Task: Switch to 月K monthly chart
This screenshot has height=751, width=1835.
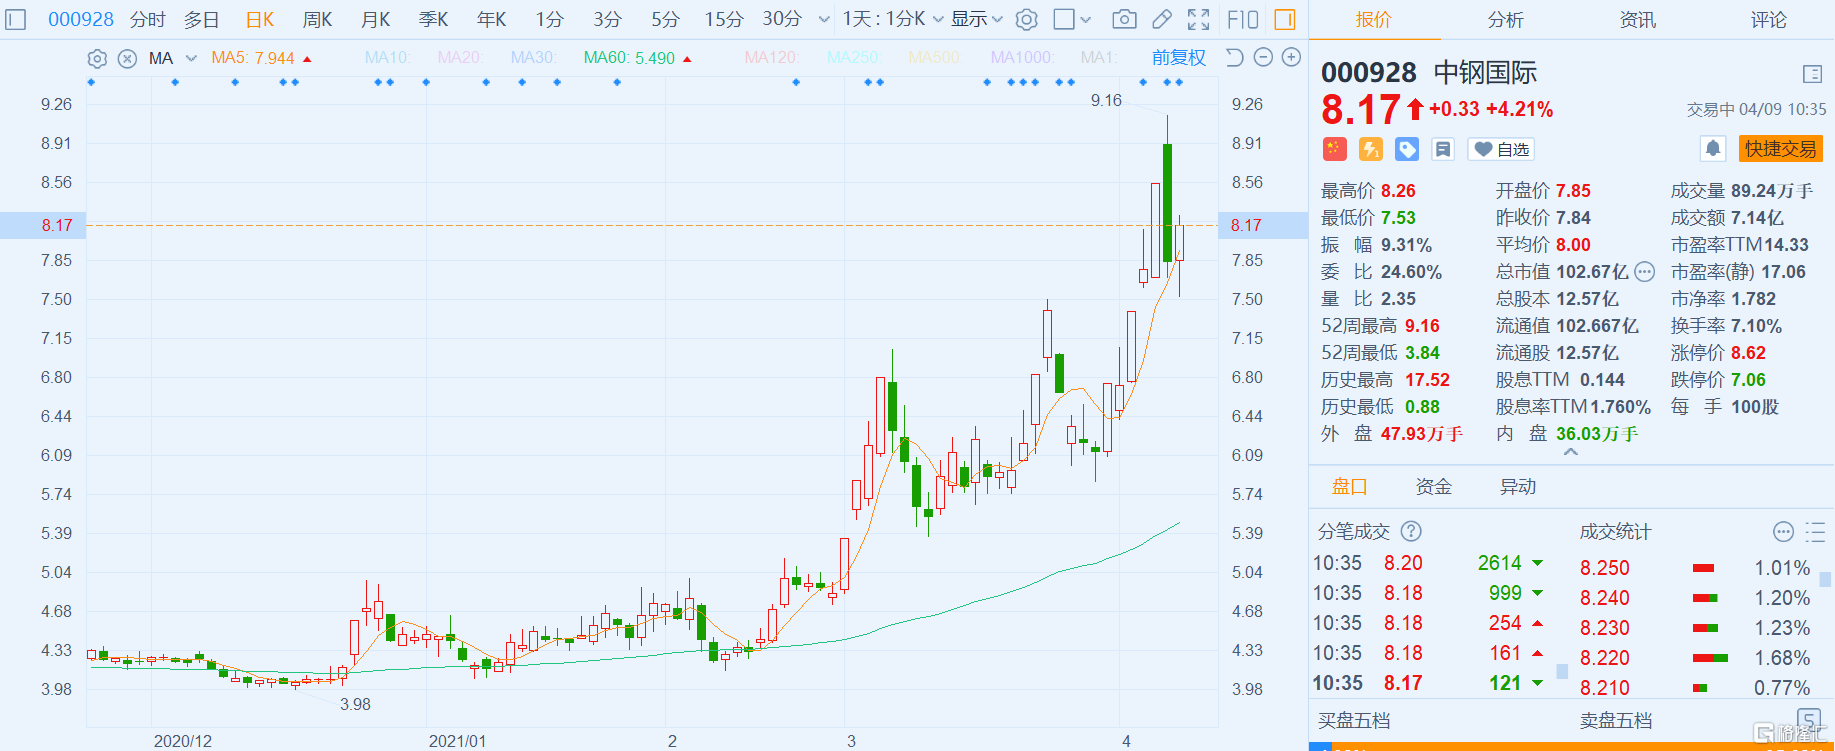Action: pyautogui.click(x=375, y=19)
